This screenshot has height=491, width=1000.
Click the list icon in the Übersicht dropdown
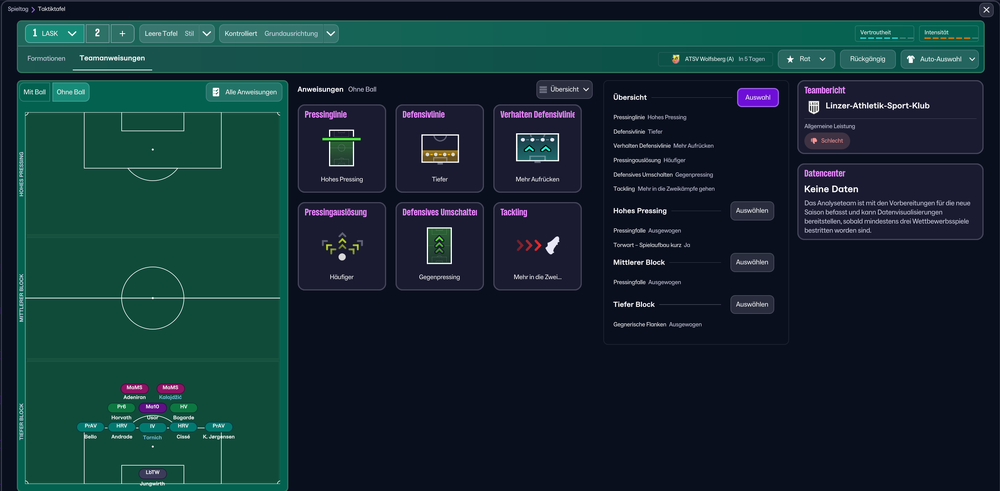[x=543, y=90]
